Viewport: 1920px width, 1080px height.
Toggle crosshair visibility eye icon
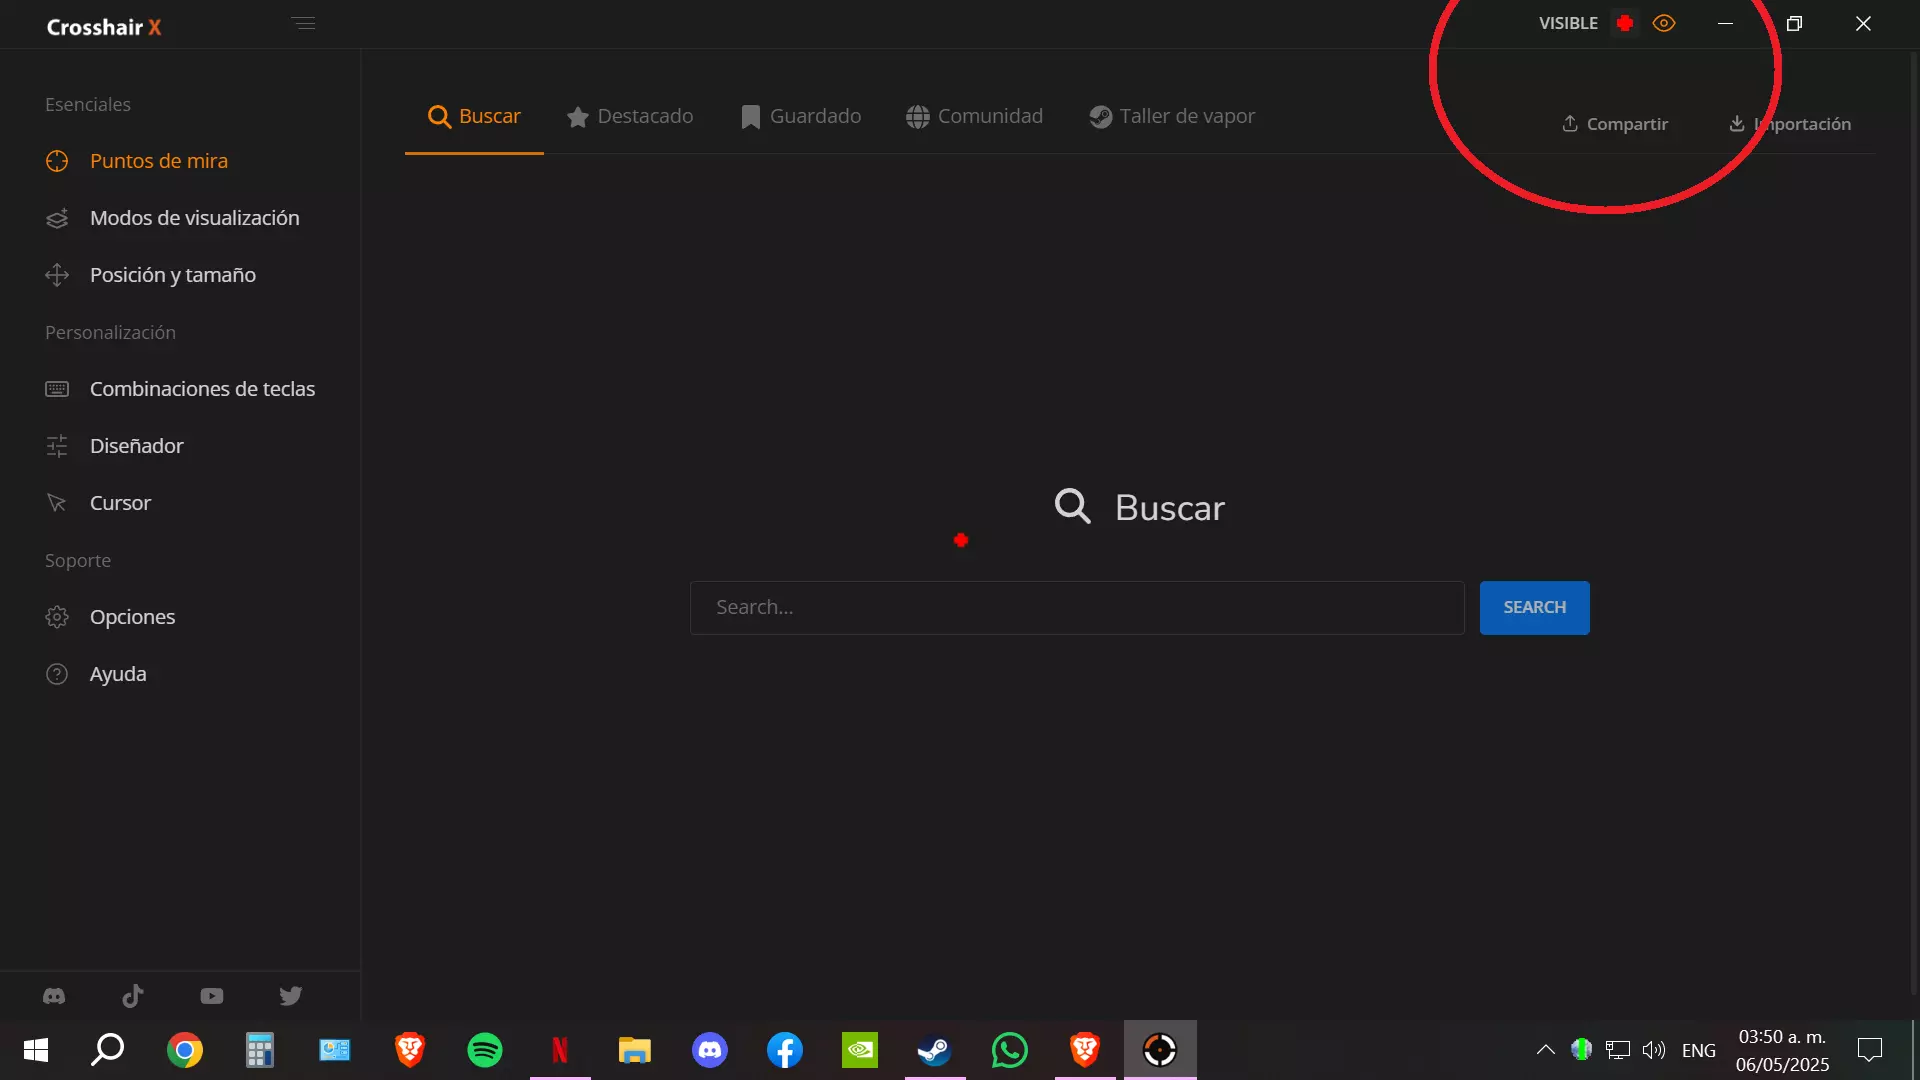click(x=1664, y=23)
